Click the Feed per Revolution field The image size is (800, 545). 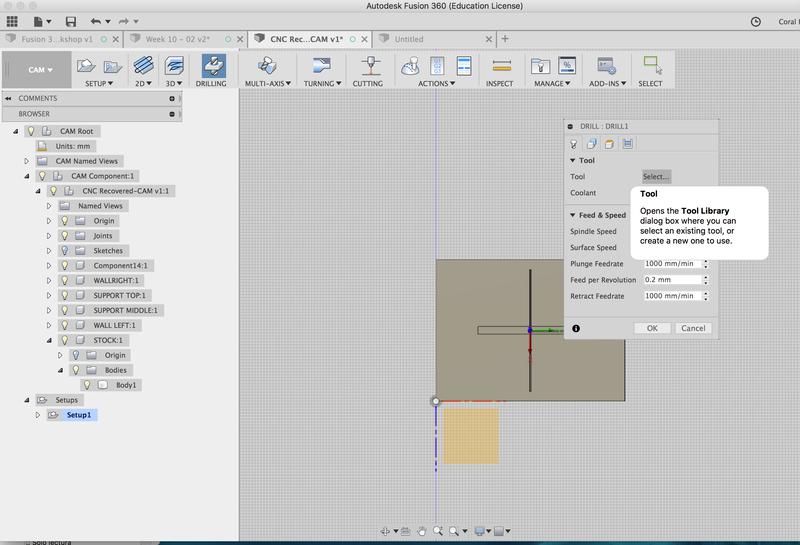(672, 280)
